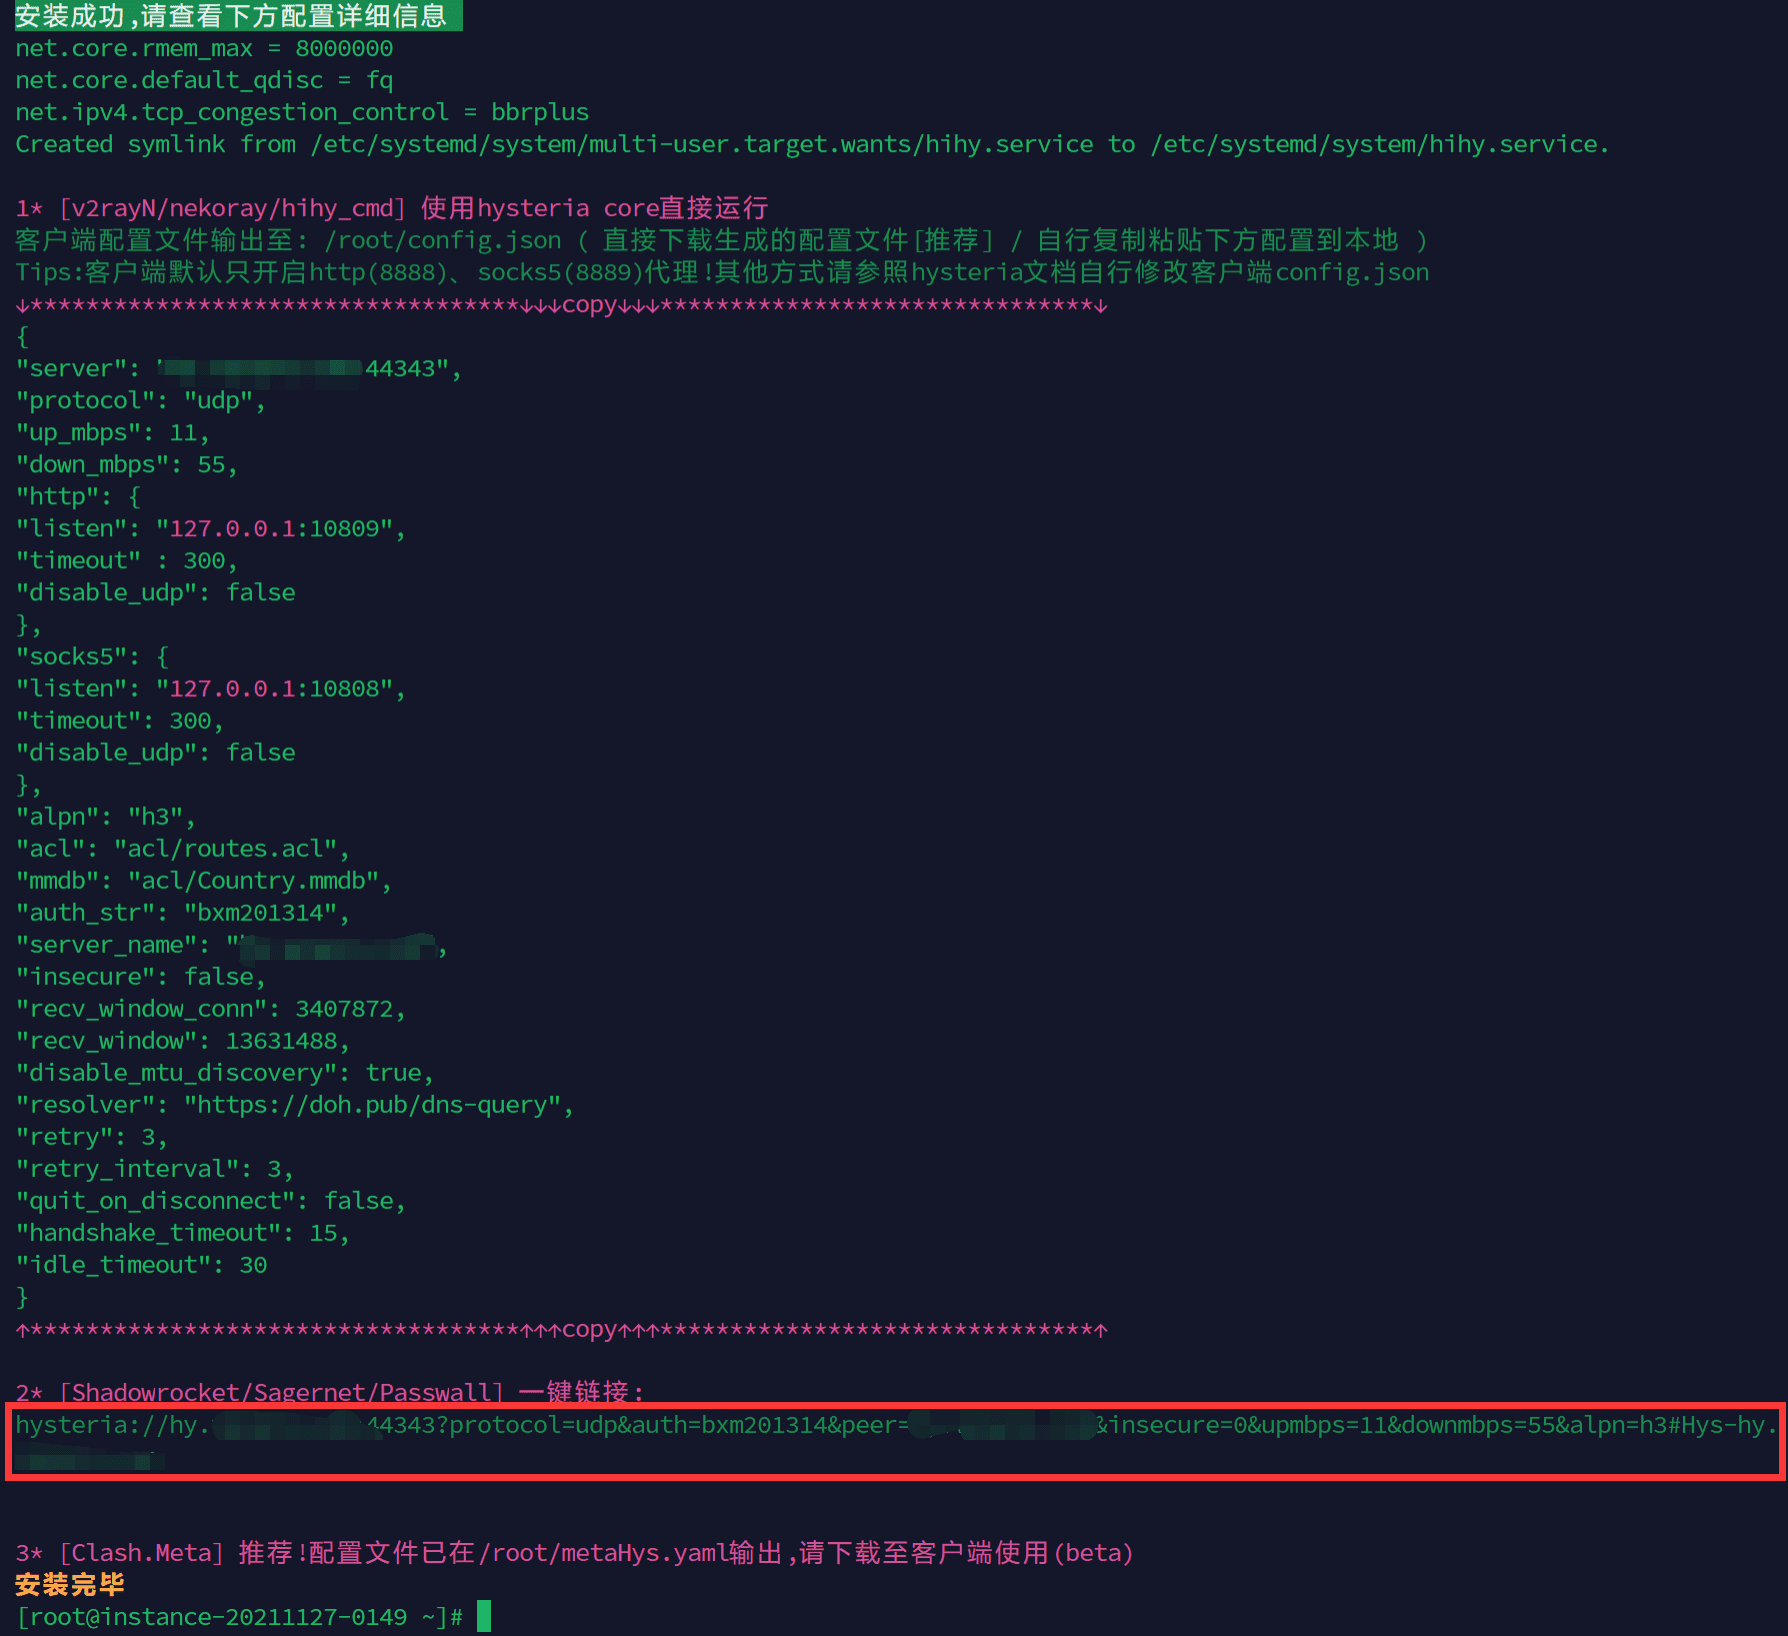Click the '/root/config.json' output path line
1788x1636 pixels.
pos(722,240)
